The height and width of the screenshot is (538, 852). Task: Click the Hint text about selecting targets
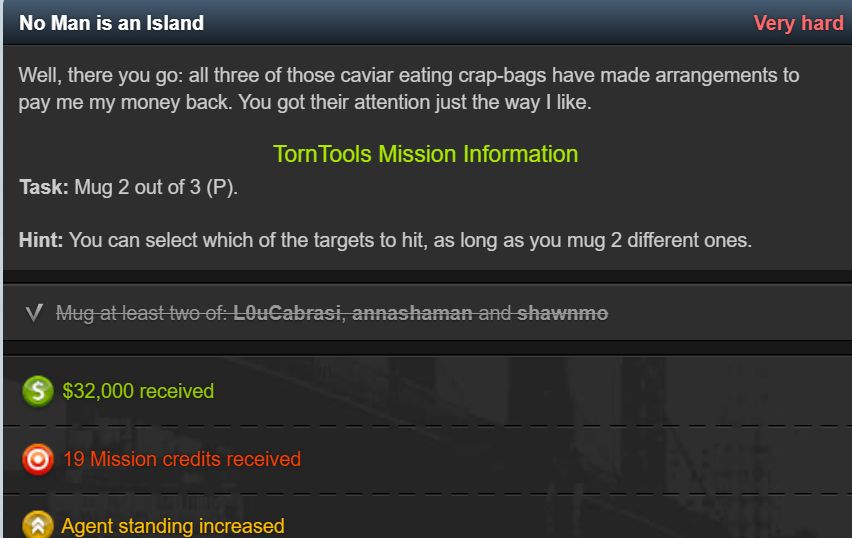click(x=385, y=240)
